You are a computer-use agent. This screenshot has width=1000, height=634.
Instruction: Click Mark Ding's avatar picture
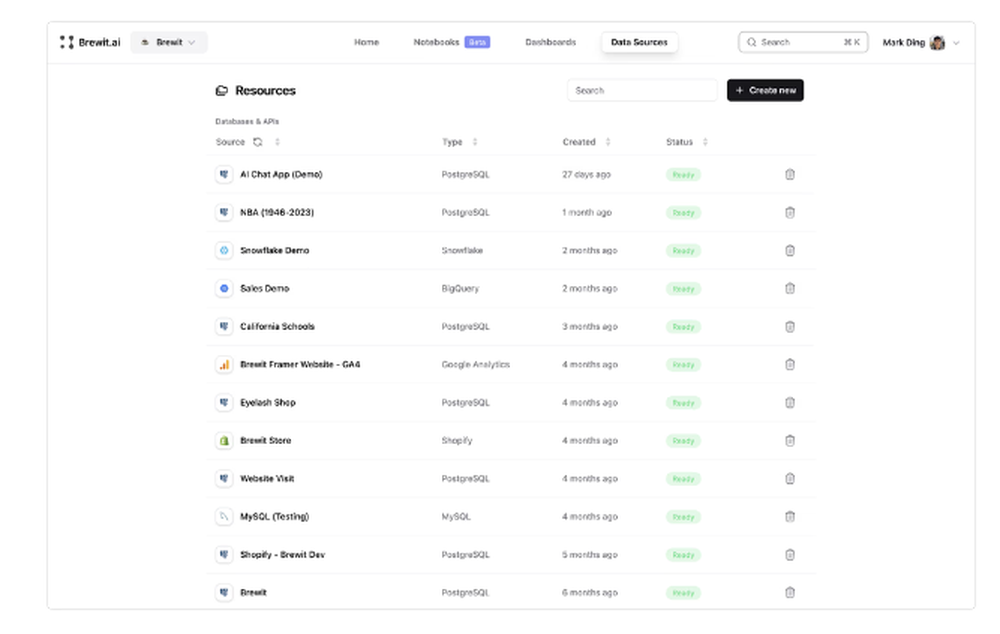coord(937,43)
